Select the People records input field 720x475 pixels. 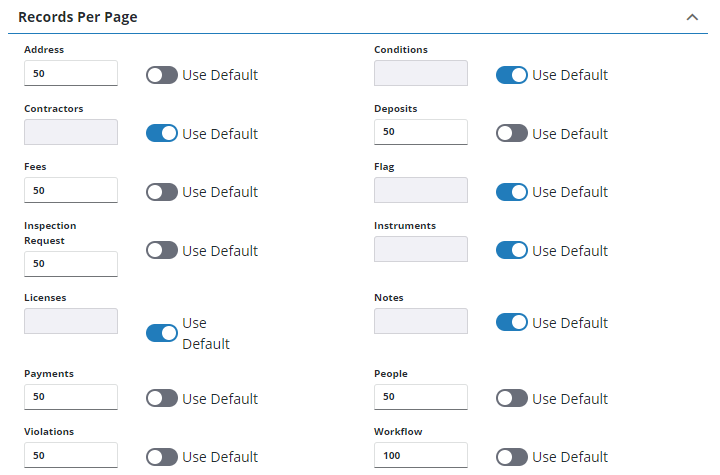(420, 398)
